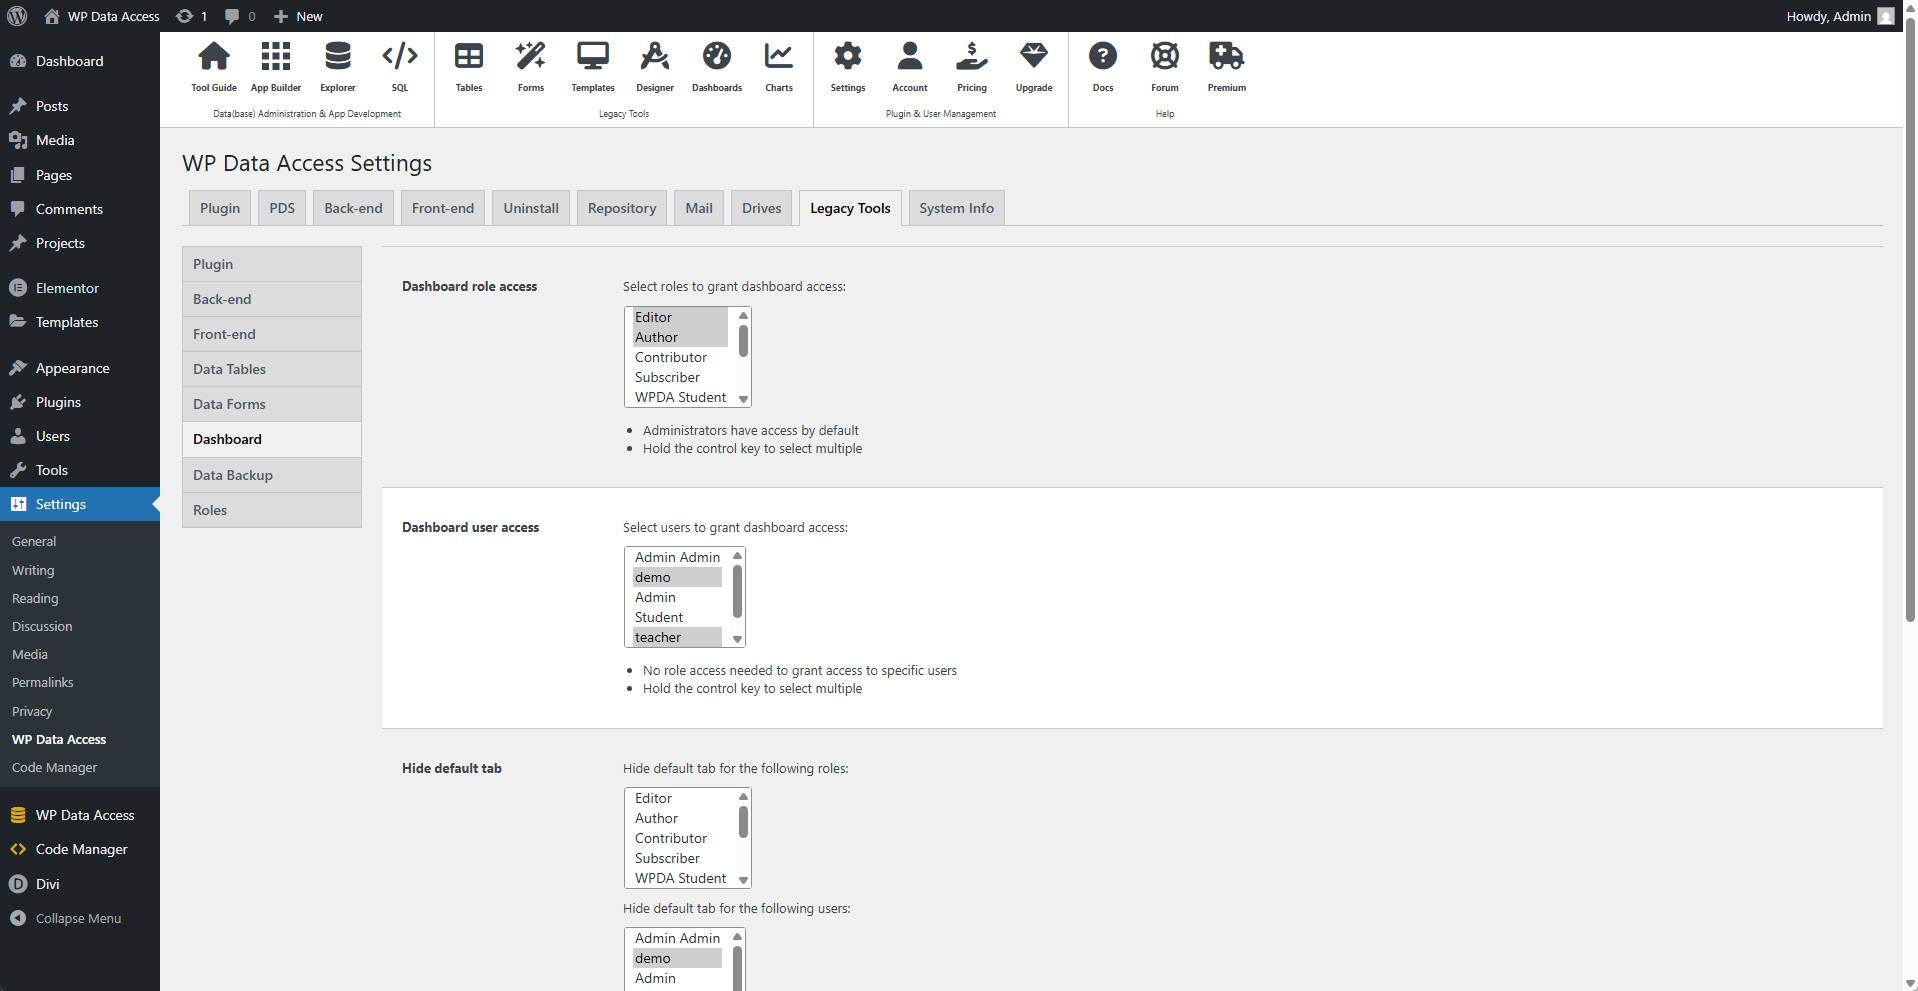Open the Docs help section
1918x991 pixels.
1103,65
